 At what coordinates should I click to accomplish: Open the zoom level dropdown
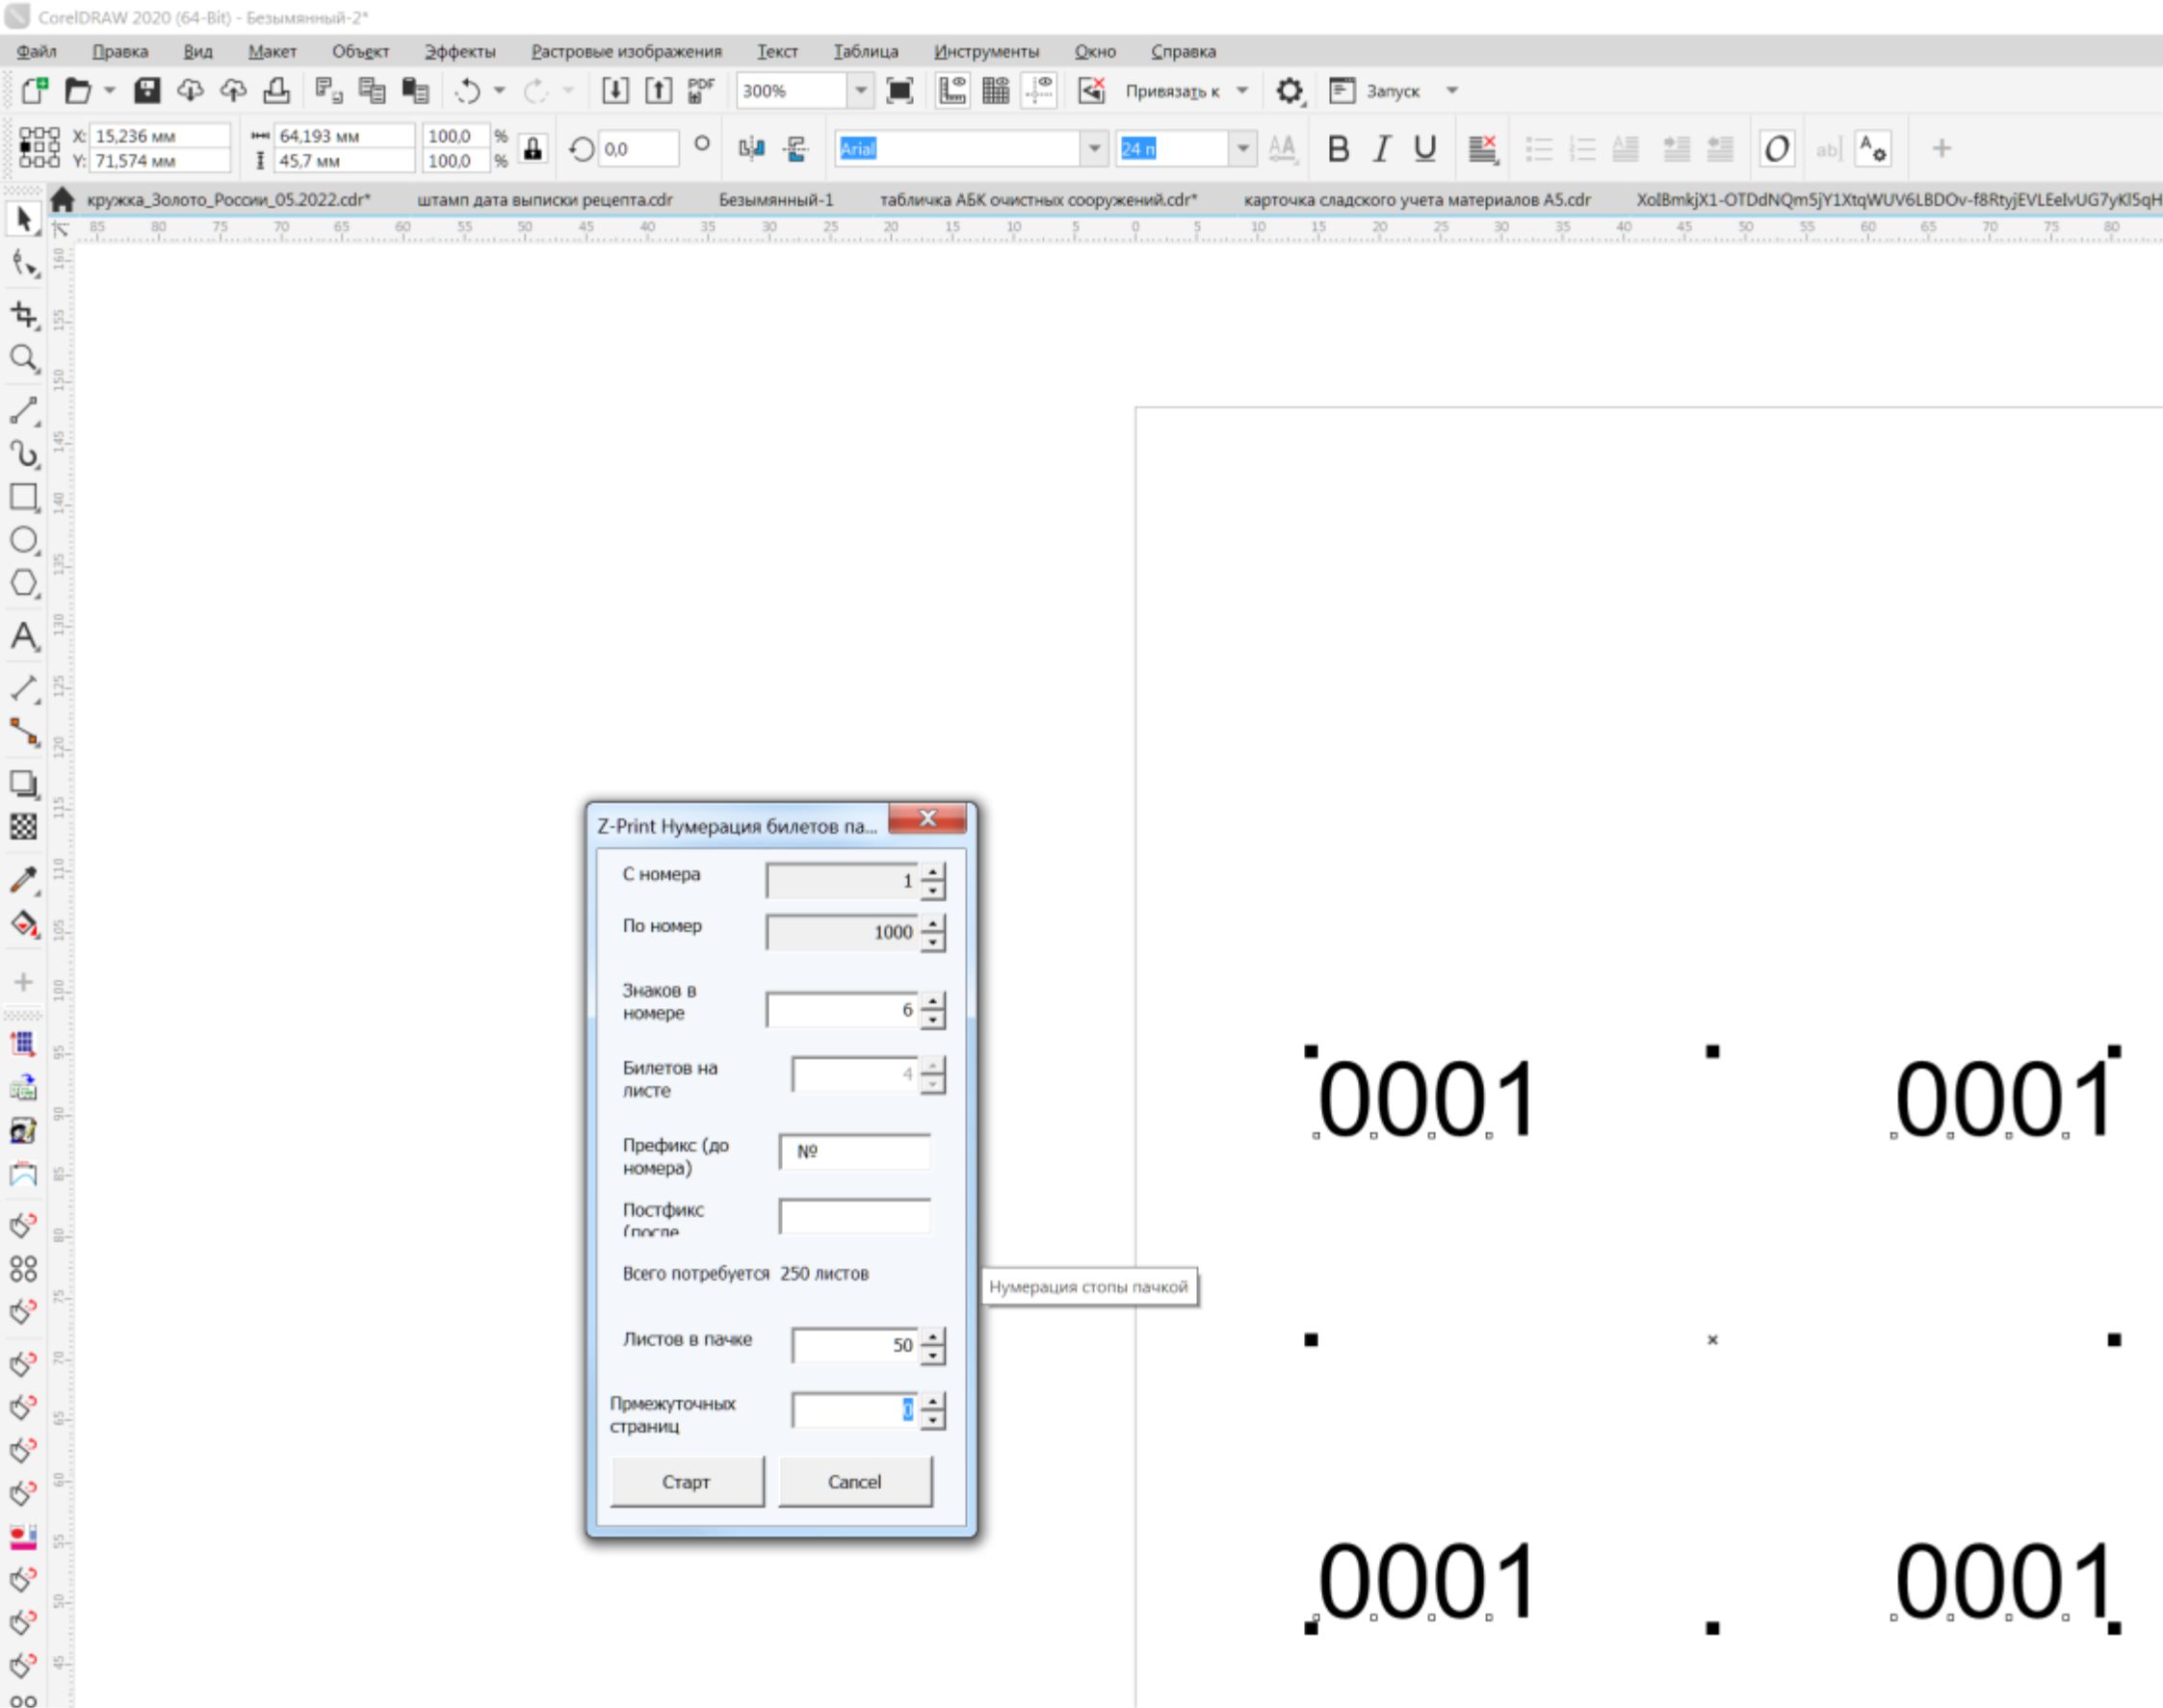pyautogui.click(x=860, y=91)
